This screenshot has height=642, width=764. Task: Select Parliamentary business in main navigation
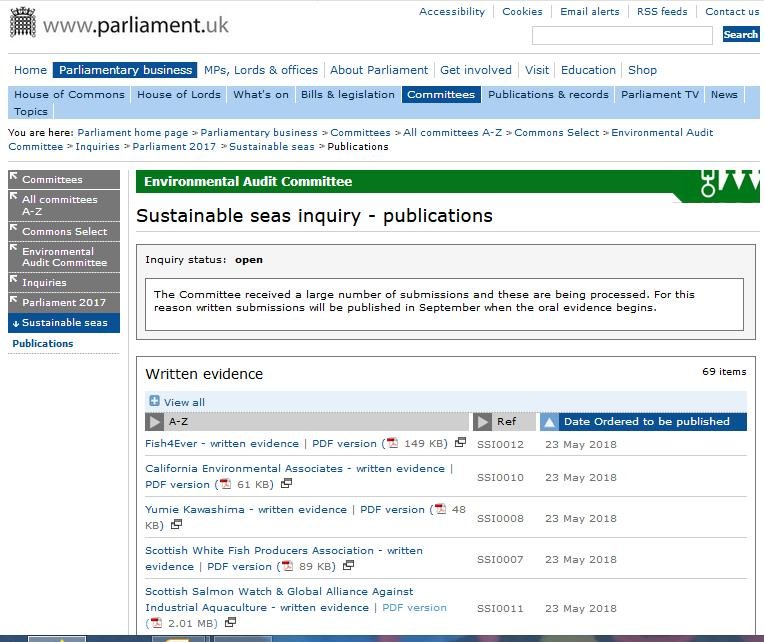tap(125, 70)
